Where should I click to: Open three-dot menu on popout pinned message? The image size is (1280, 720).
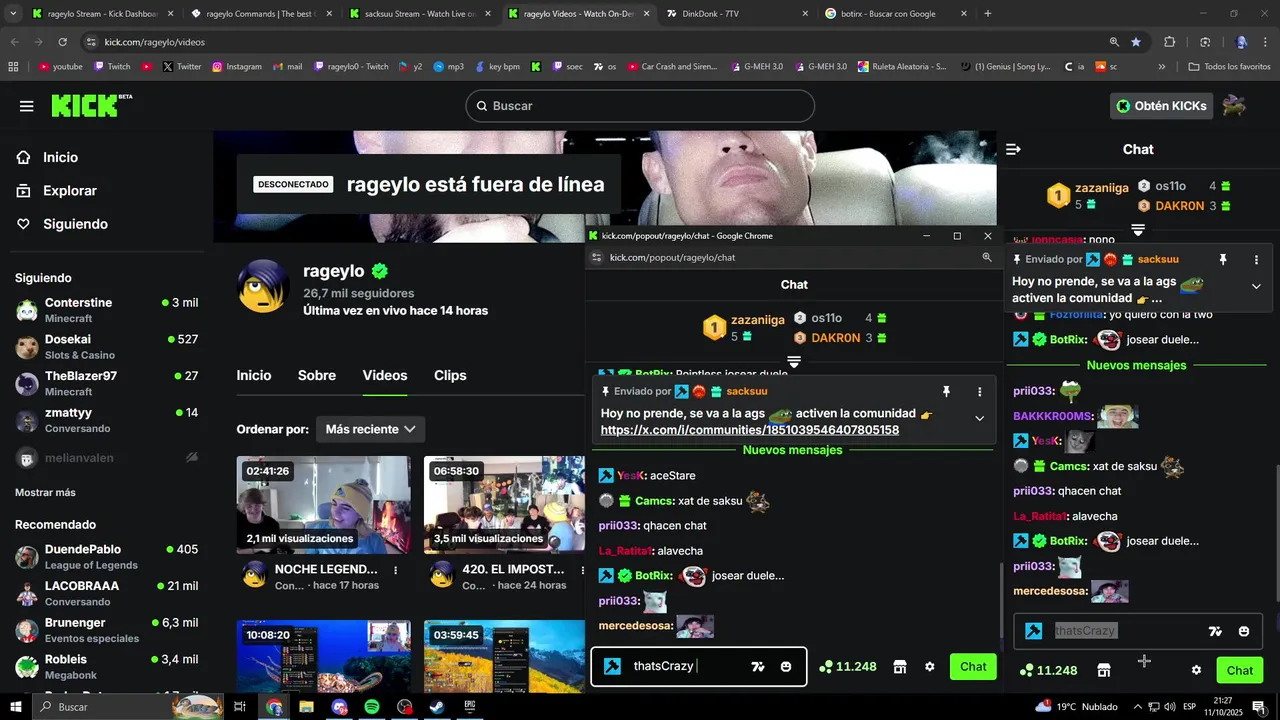(980, 392)
